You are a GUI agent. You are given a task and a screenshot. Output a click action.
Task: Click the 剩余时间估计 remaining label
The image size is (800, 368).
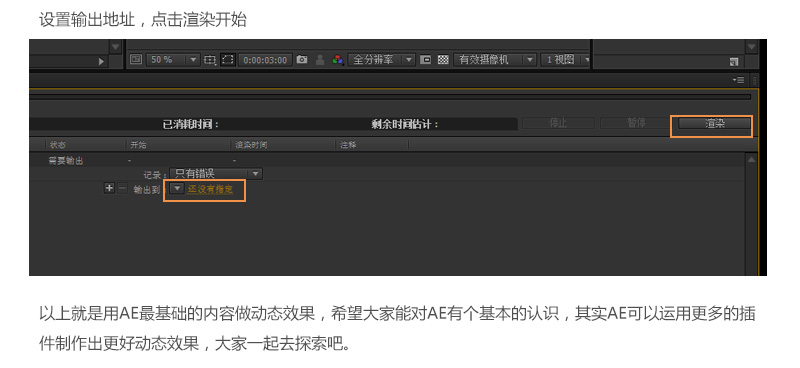point(405,124)
